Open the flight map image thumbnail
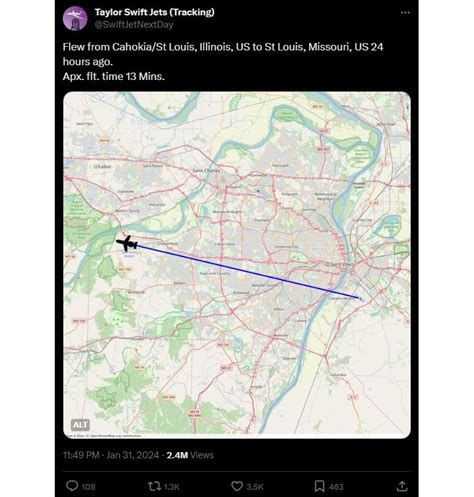 pos(237,265)
